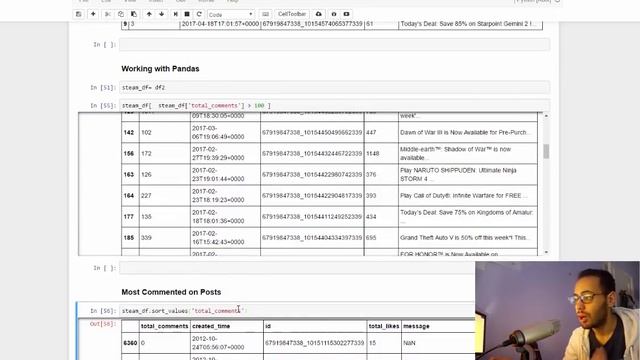
Task: Restart kernel with circular arrow icon
Action: click(x=199, y=14)
